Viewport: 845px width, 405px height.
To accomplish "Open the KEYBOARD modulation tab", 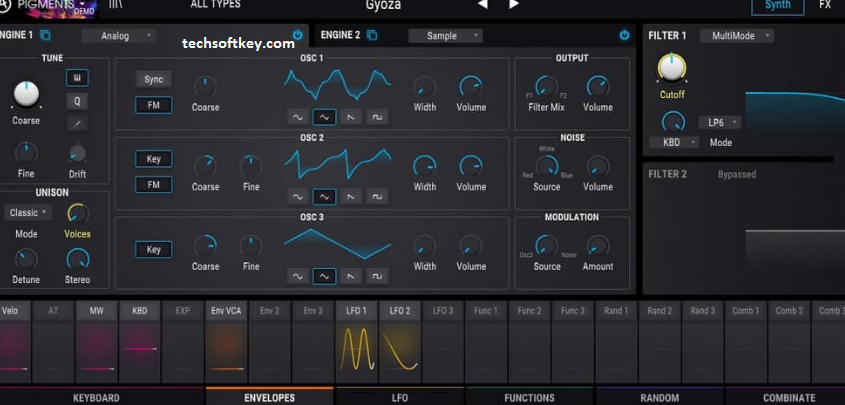I will pyautogui.click(x=96, y=397).
